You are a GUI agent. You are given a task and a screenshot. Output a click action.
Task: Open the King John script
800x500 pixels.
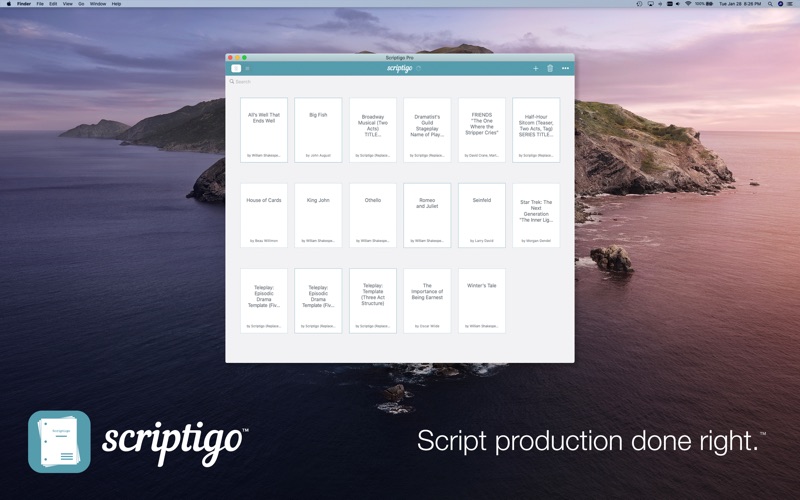318,215
